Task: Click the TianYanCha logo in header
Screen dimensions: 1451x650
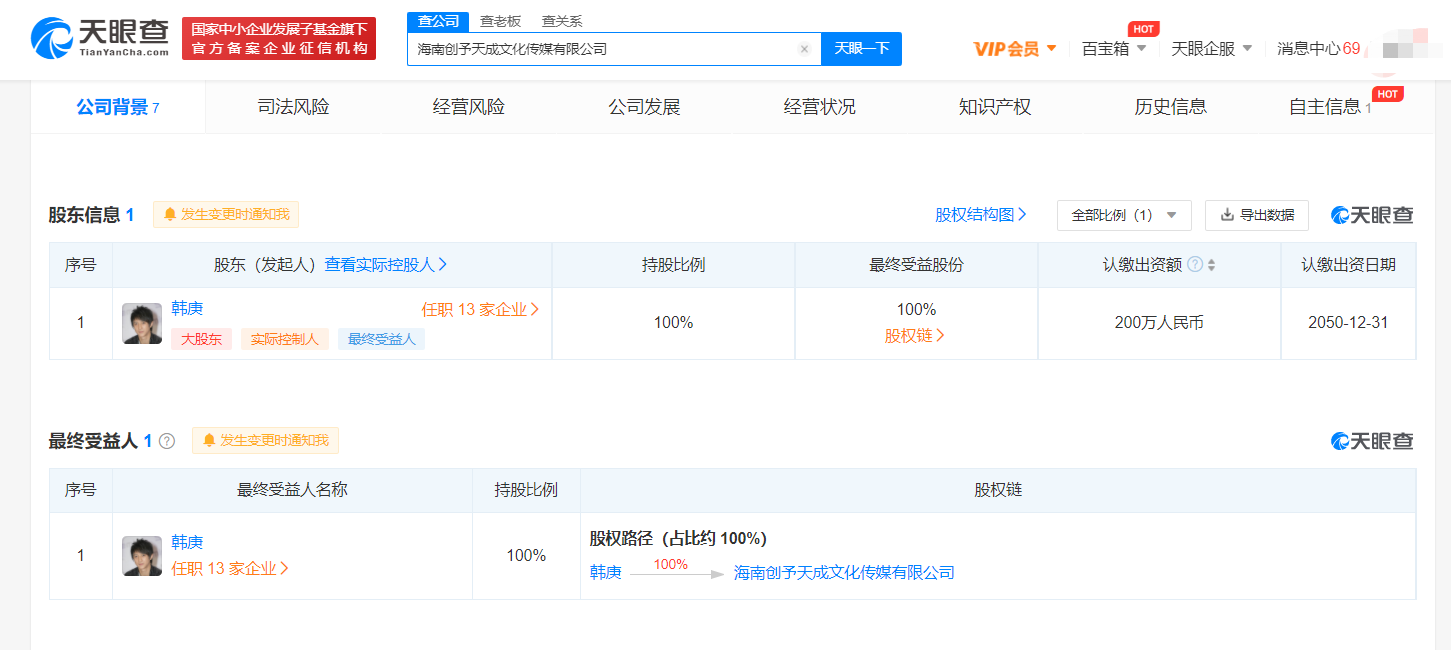Action: 100,38
